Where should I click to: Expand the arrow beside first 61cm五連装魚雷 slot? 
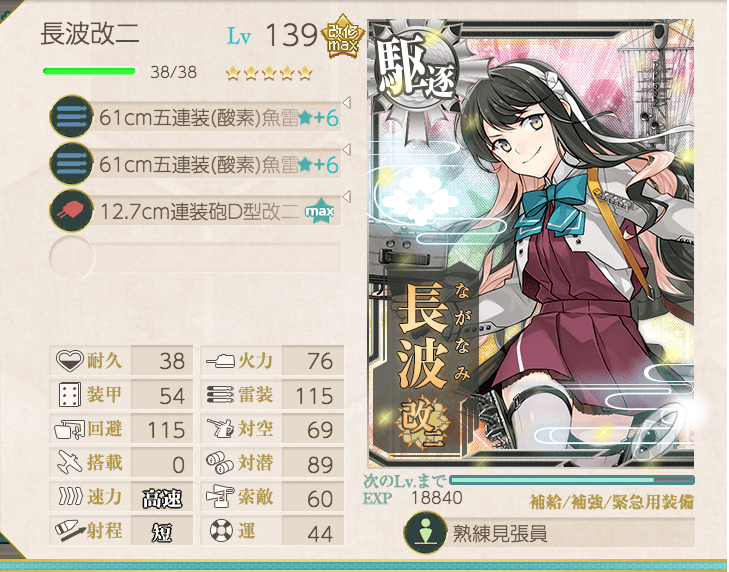click(346, 102)
